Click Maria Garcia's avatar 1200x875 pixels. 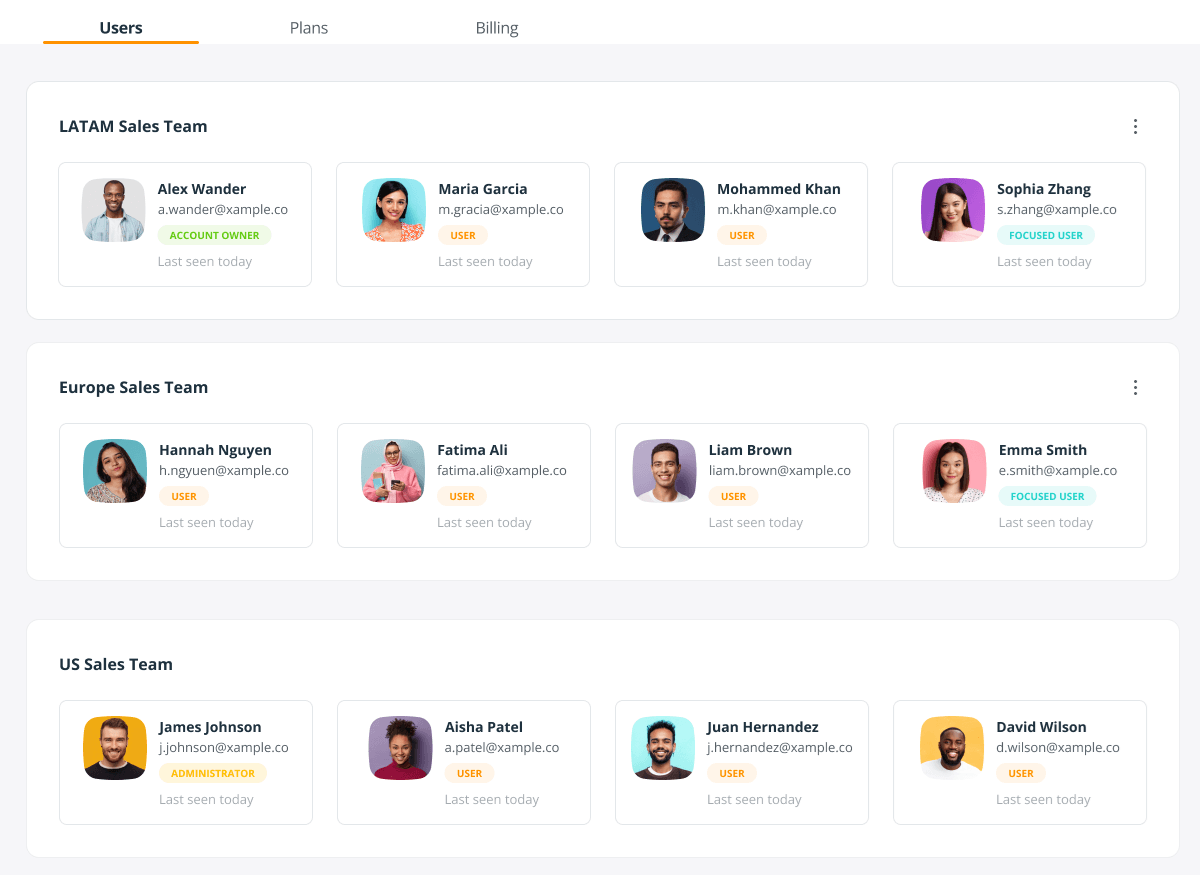tap(393, 210)
